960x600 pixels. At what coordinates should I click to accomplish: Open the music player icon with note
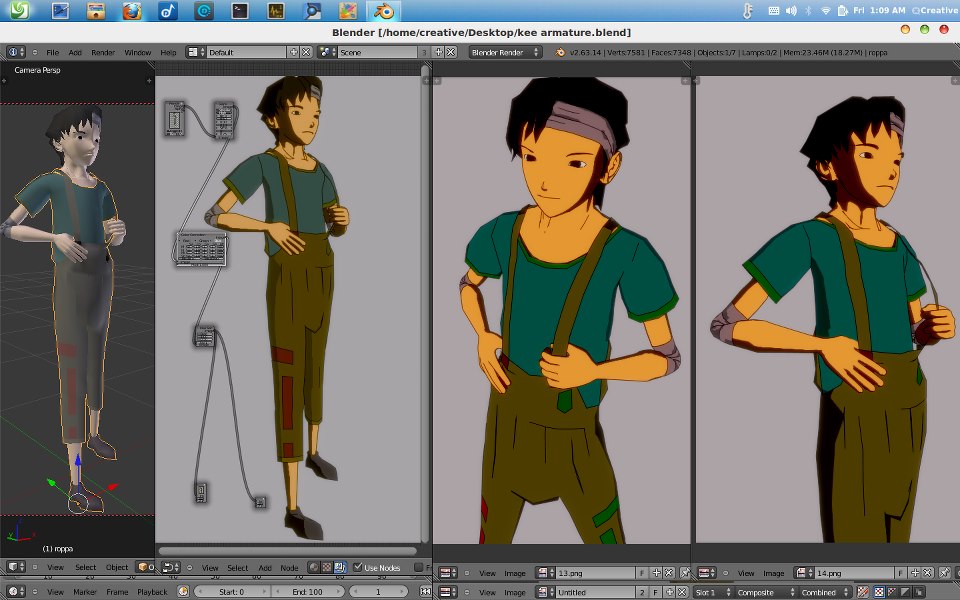point(168,10)
